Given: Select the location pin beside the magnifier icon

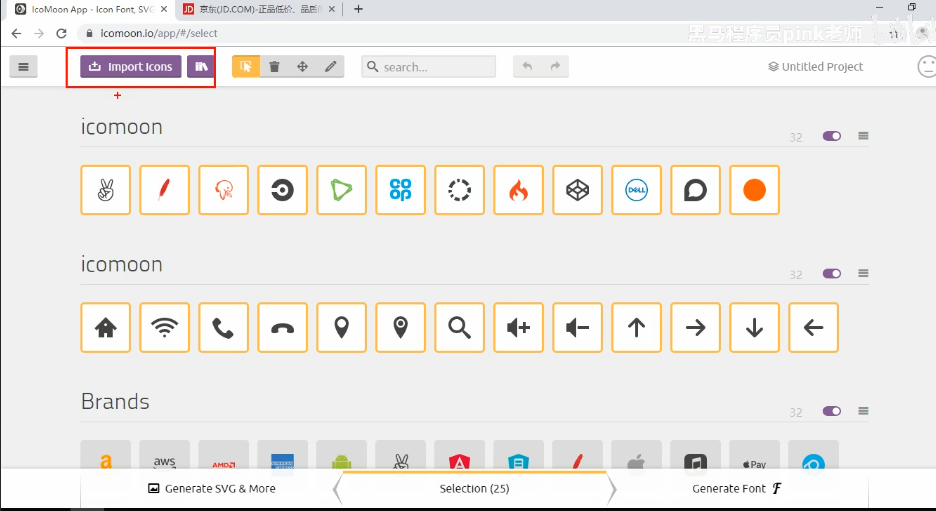Looking at the screenshot, I should (401, 327).
